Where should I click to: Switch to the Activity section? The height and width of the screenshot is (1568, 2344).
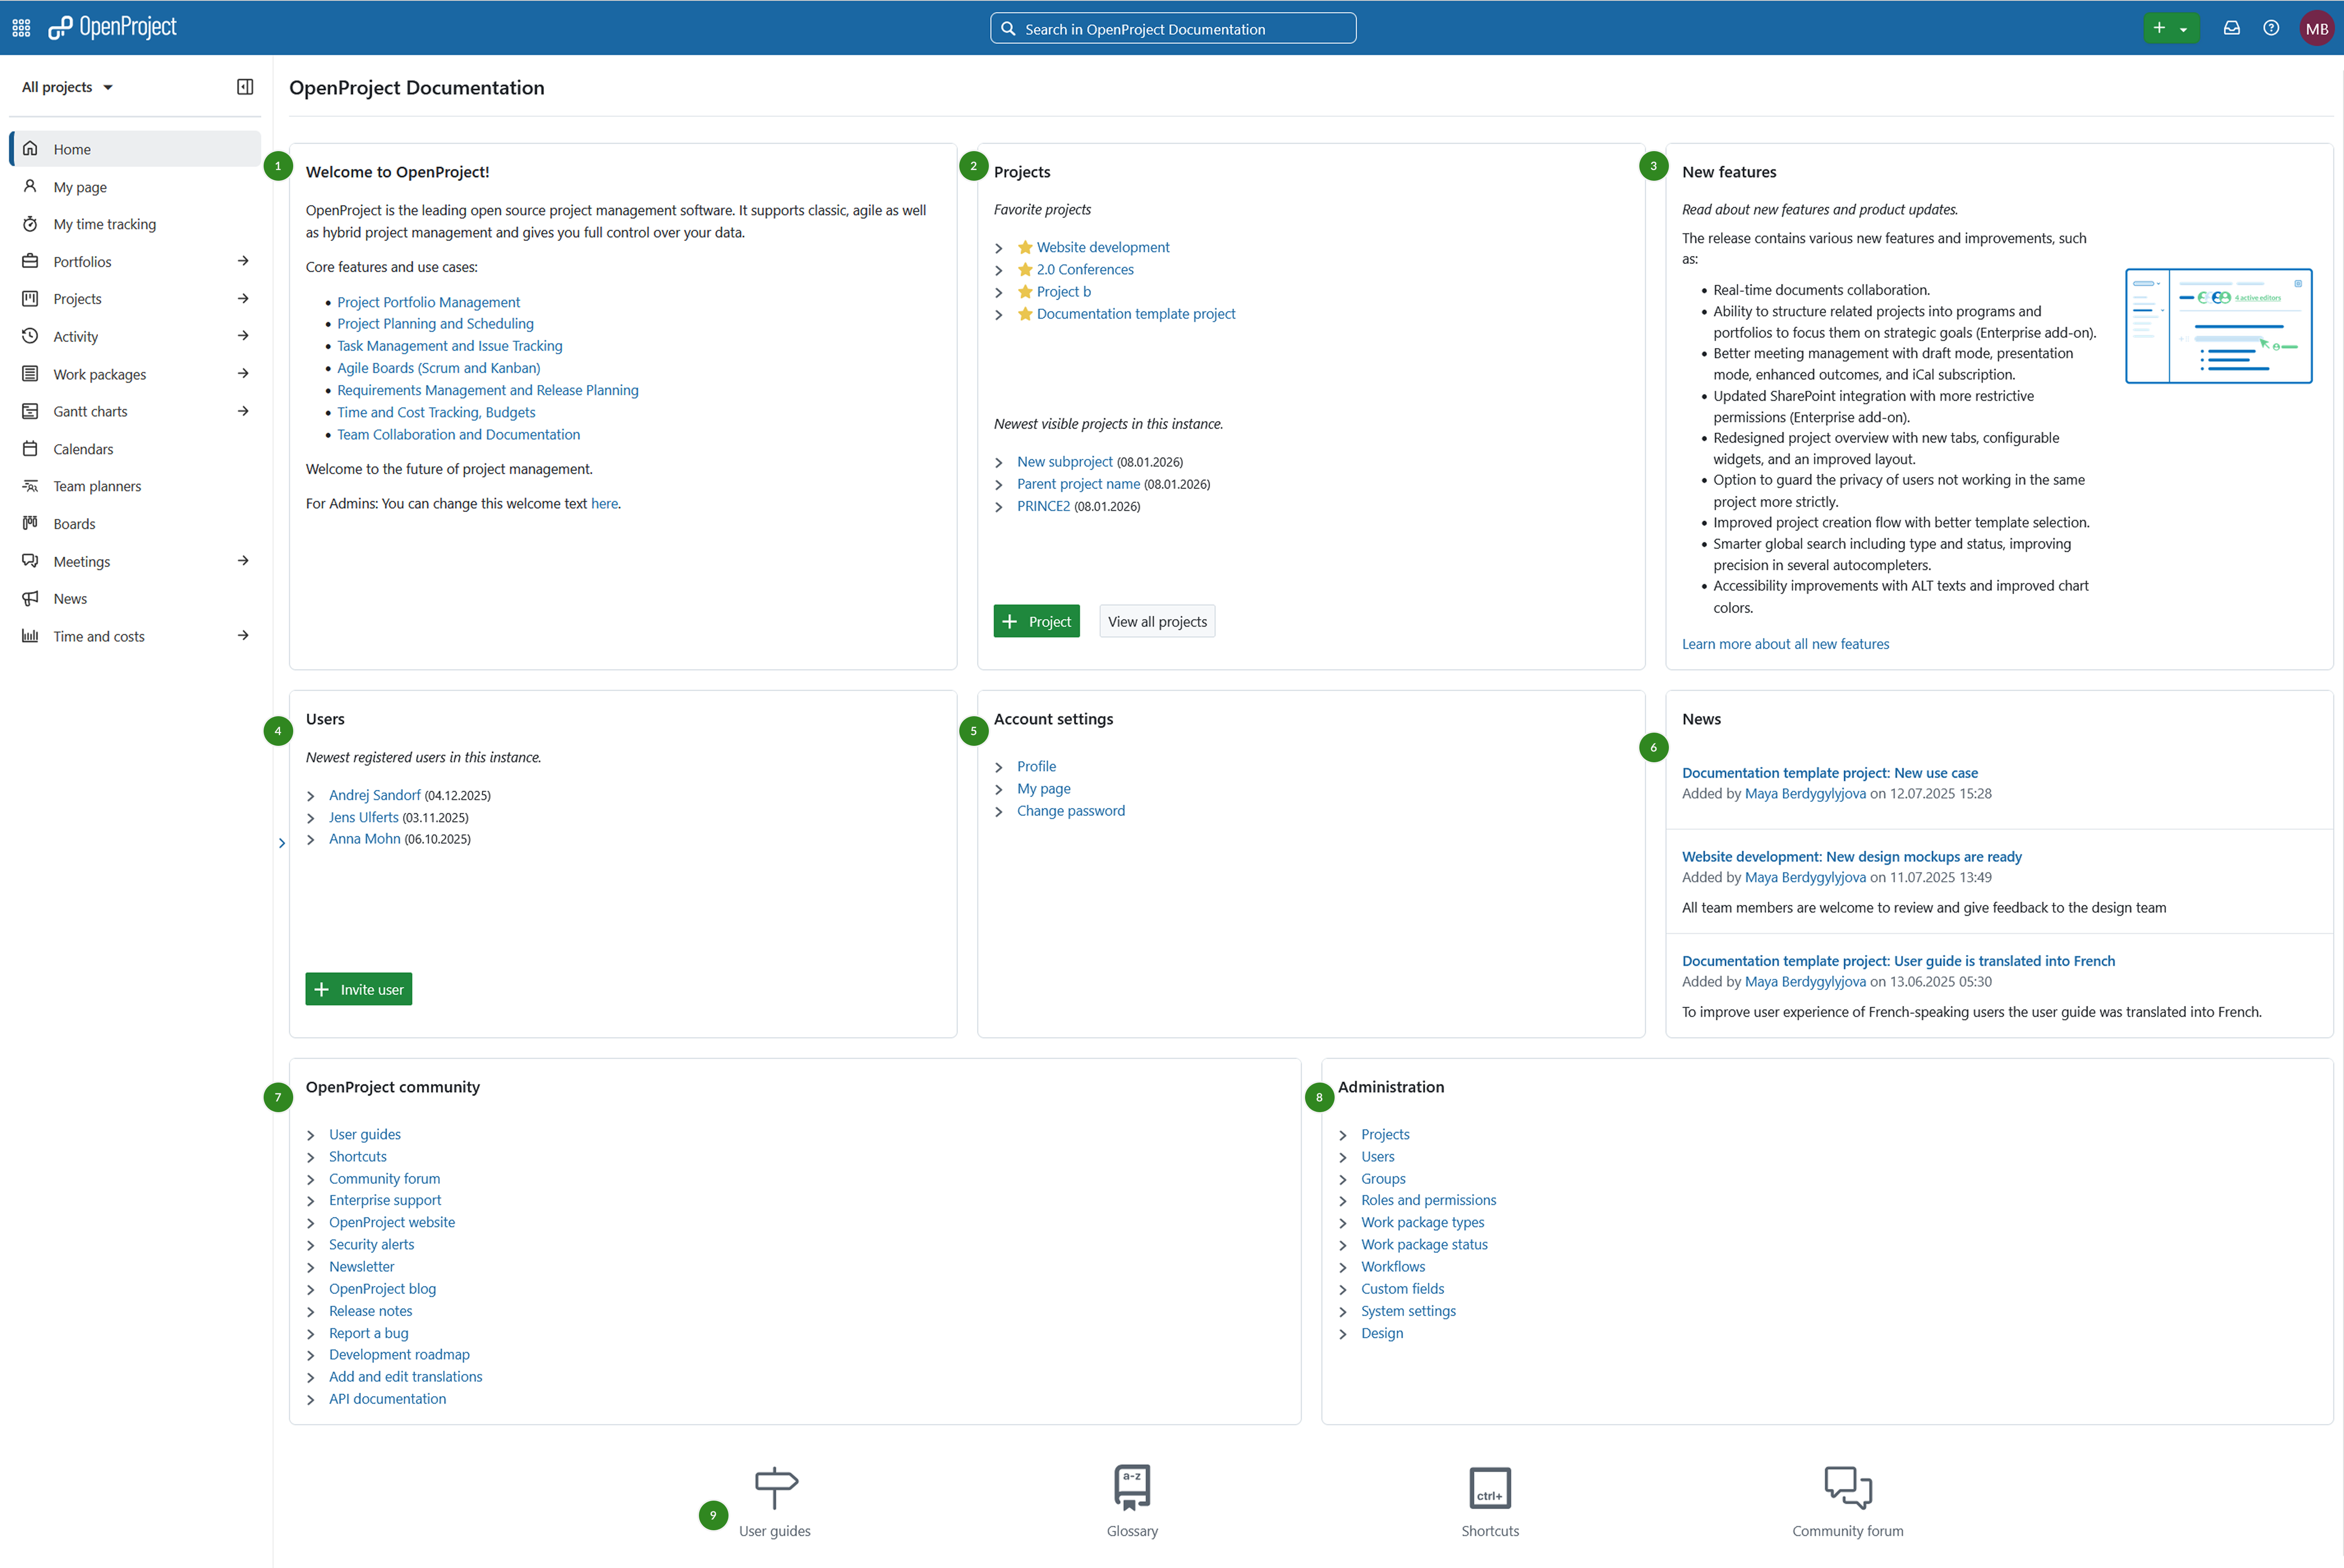75,336
